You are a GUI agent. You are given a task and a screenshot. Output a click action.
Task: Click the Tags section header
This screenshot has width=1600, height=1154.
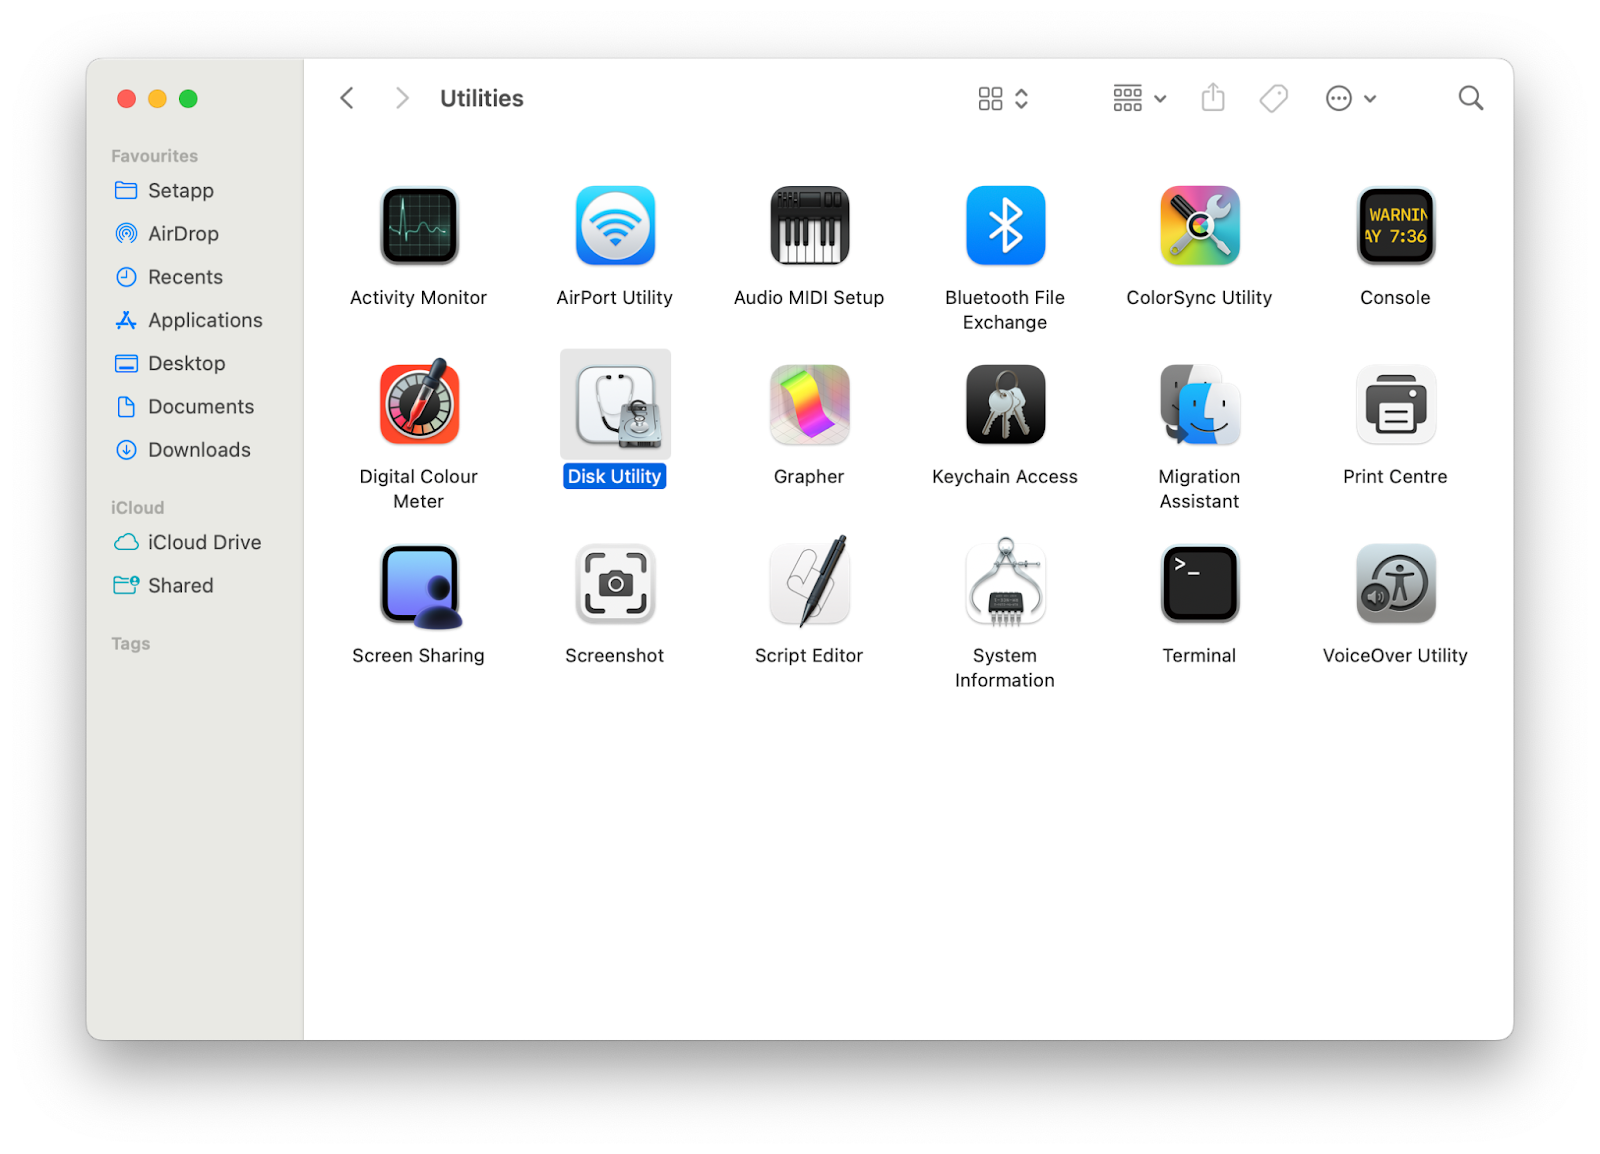point(130,643)
